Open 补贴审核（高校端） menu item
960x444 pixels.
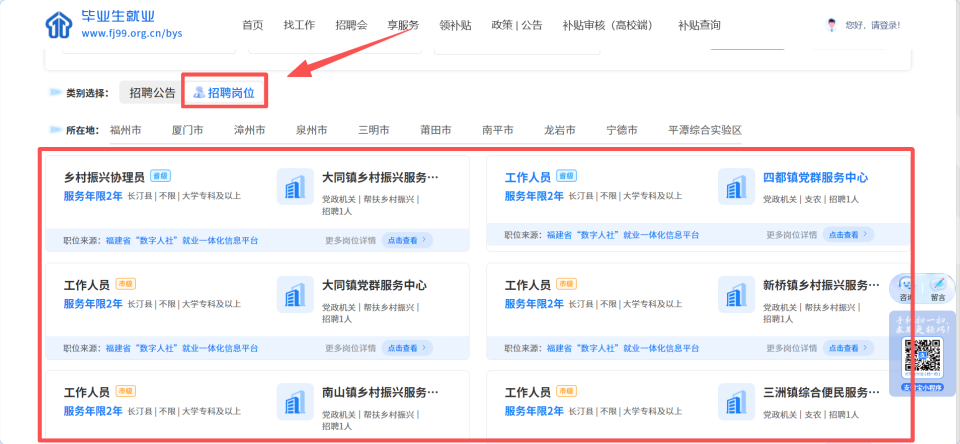610,25
